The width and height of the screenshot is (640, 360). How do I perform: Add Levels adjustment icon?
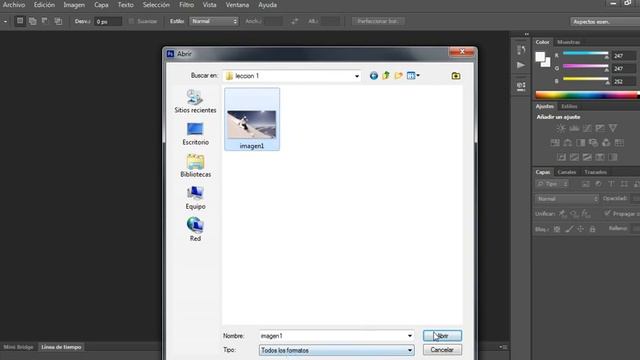(x=574, y=128)
